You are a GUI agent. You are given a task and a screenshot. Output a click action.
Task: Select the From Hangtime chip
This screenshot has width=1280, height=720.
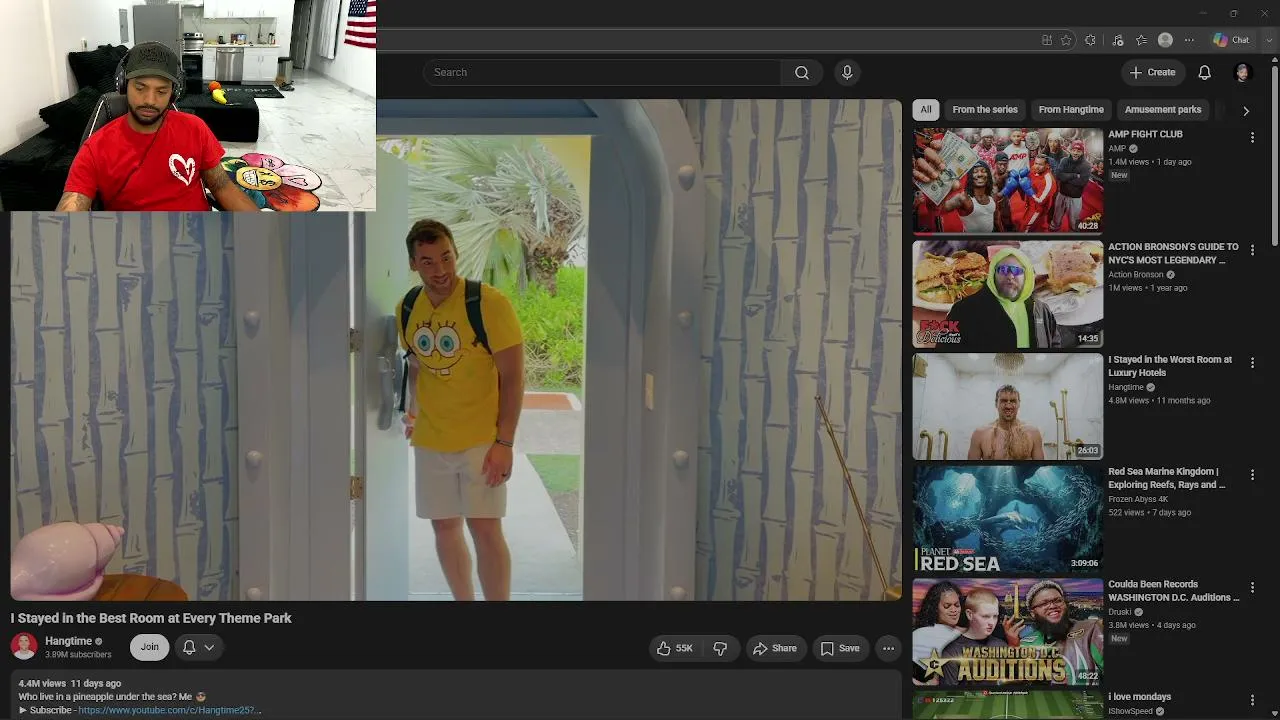[x=1071, y=110]
